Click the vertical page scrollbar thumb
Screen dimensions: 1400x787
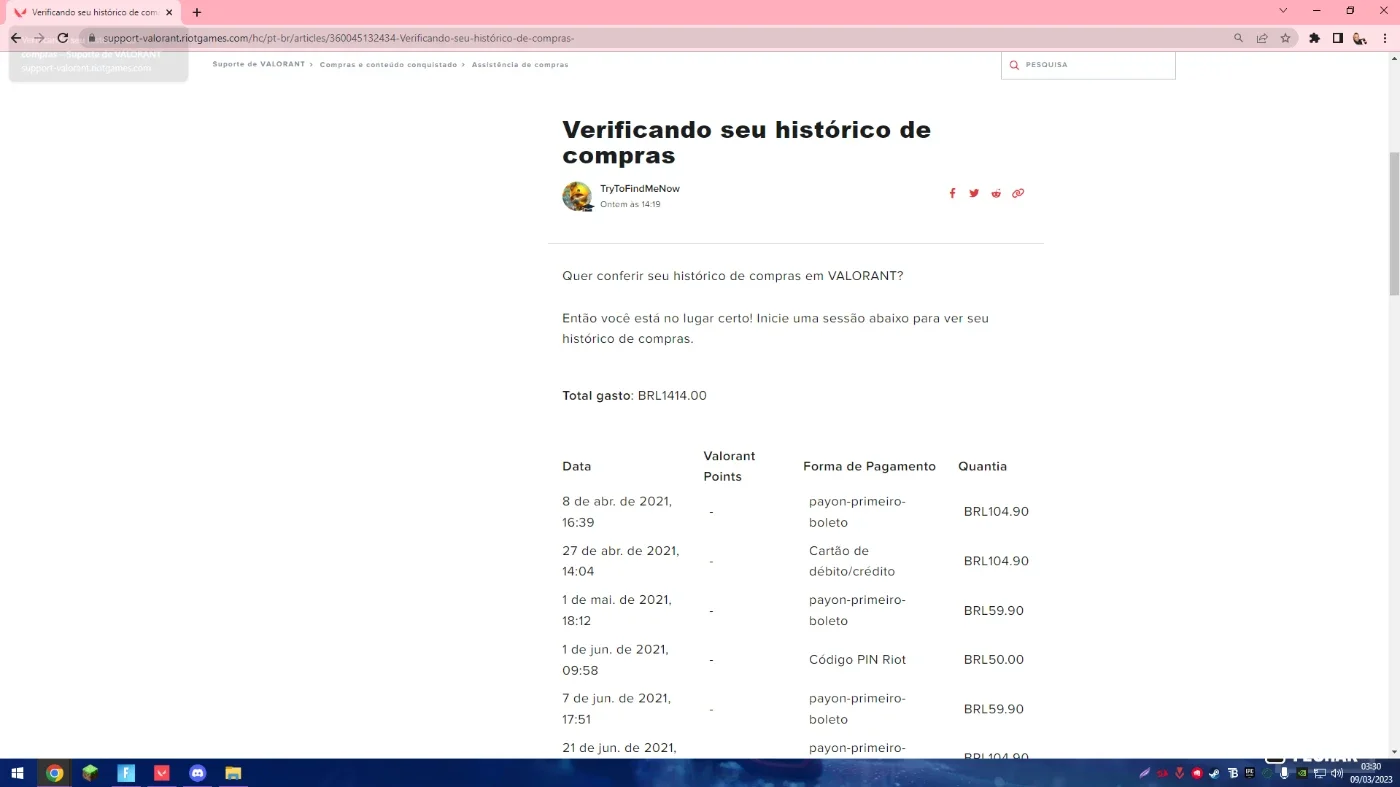[x=1394, y=224]
